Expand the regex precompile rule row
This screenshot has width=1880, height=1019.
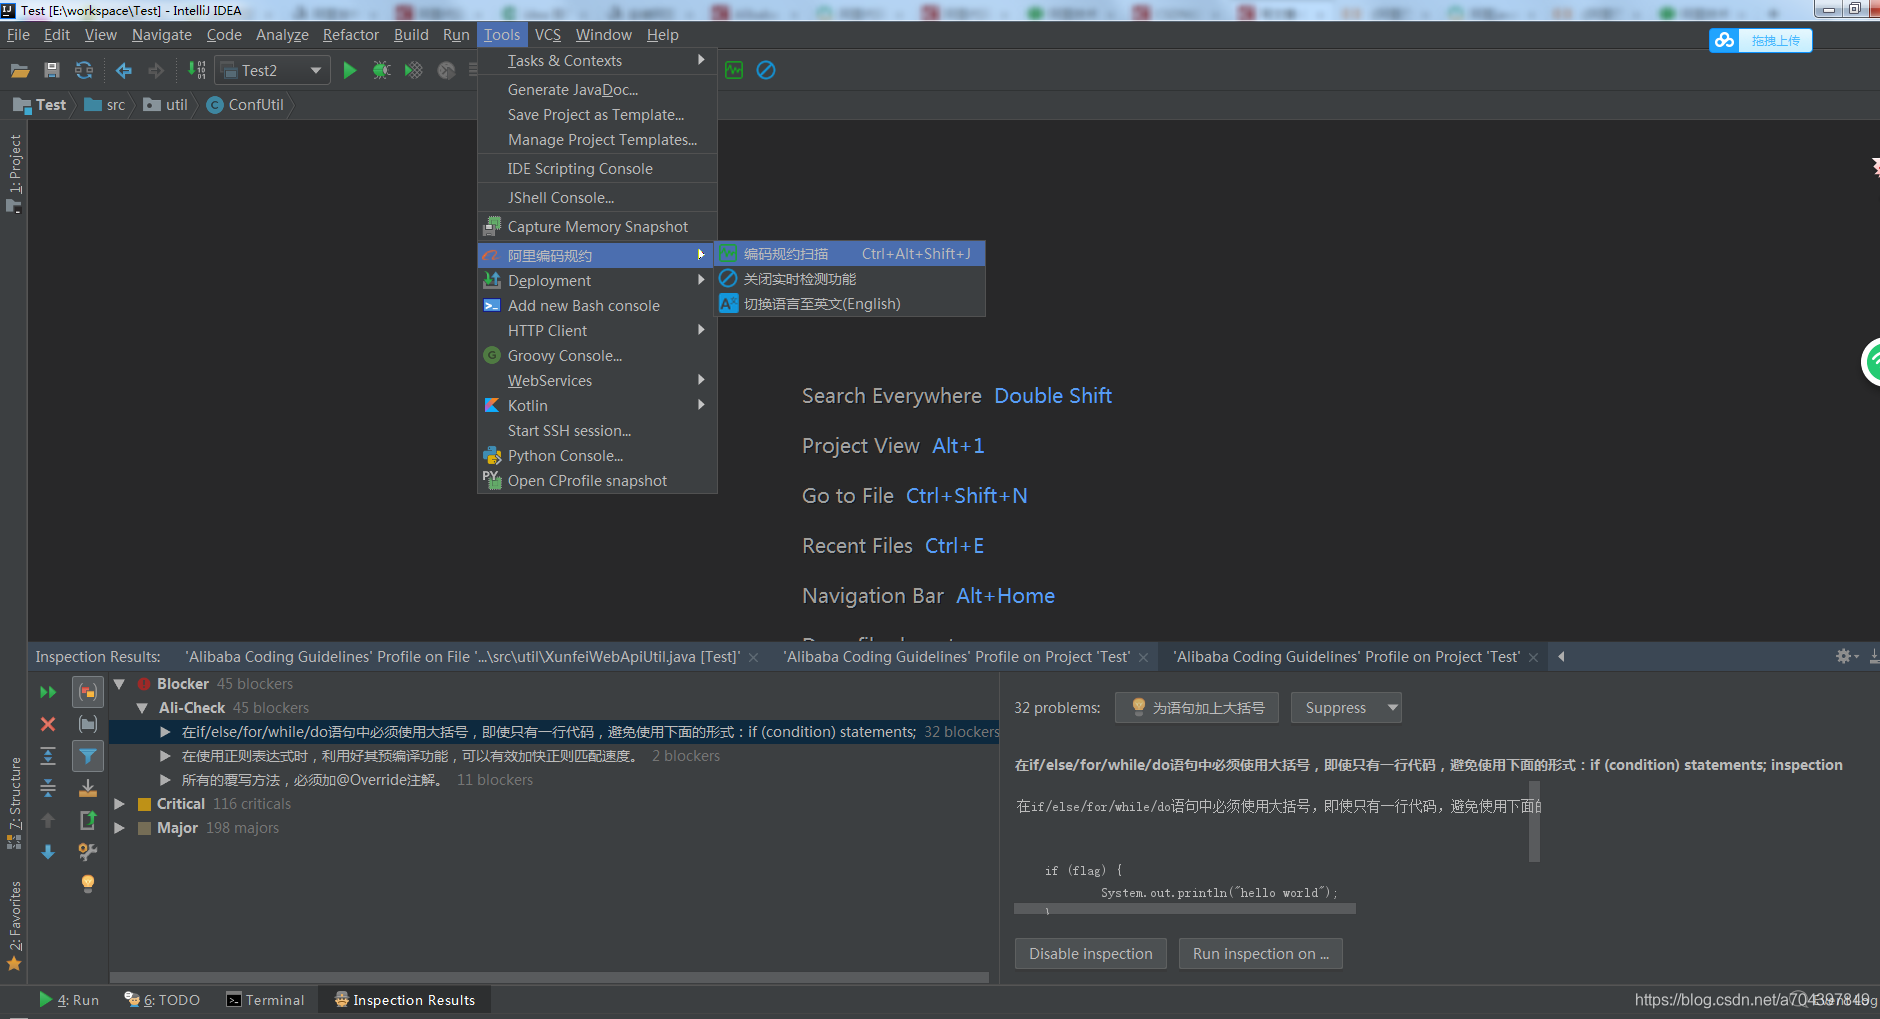click(x=165, y=756)
